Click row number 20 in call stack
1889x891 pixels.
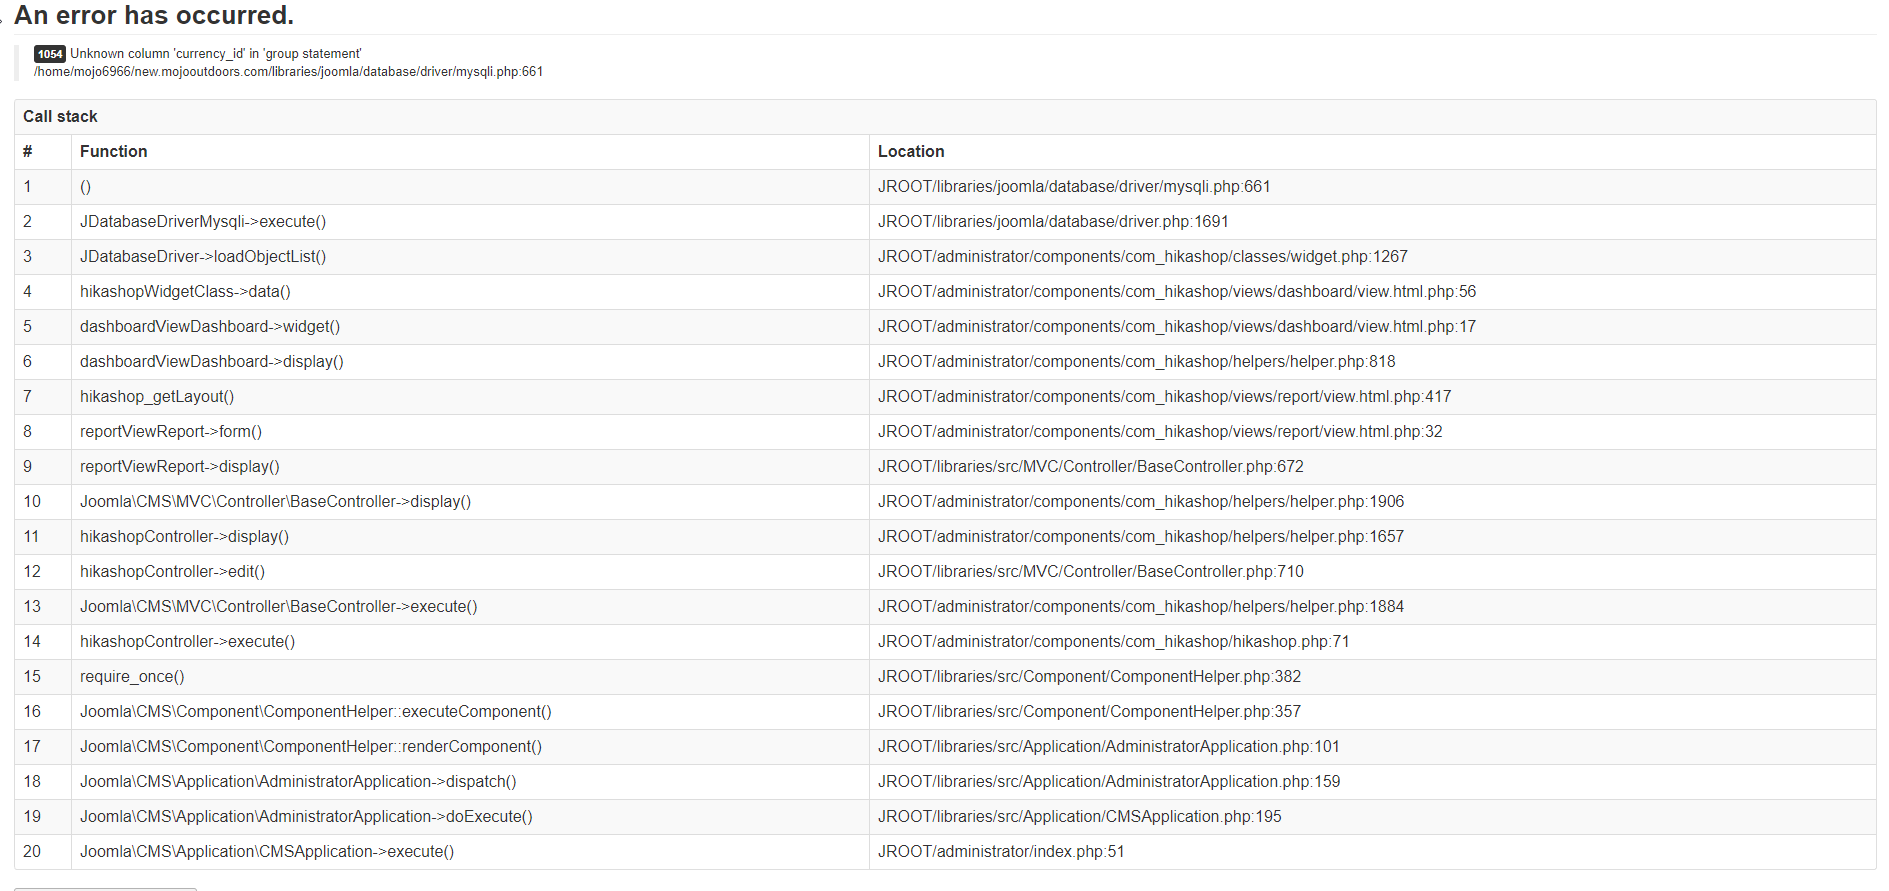pos(32,852)
